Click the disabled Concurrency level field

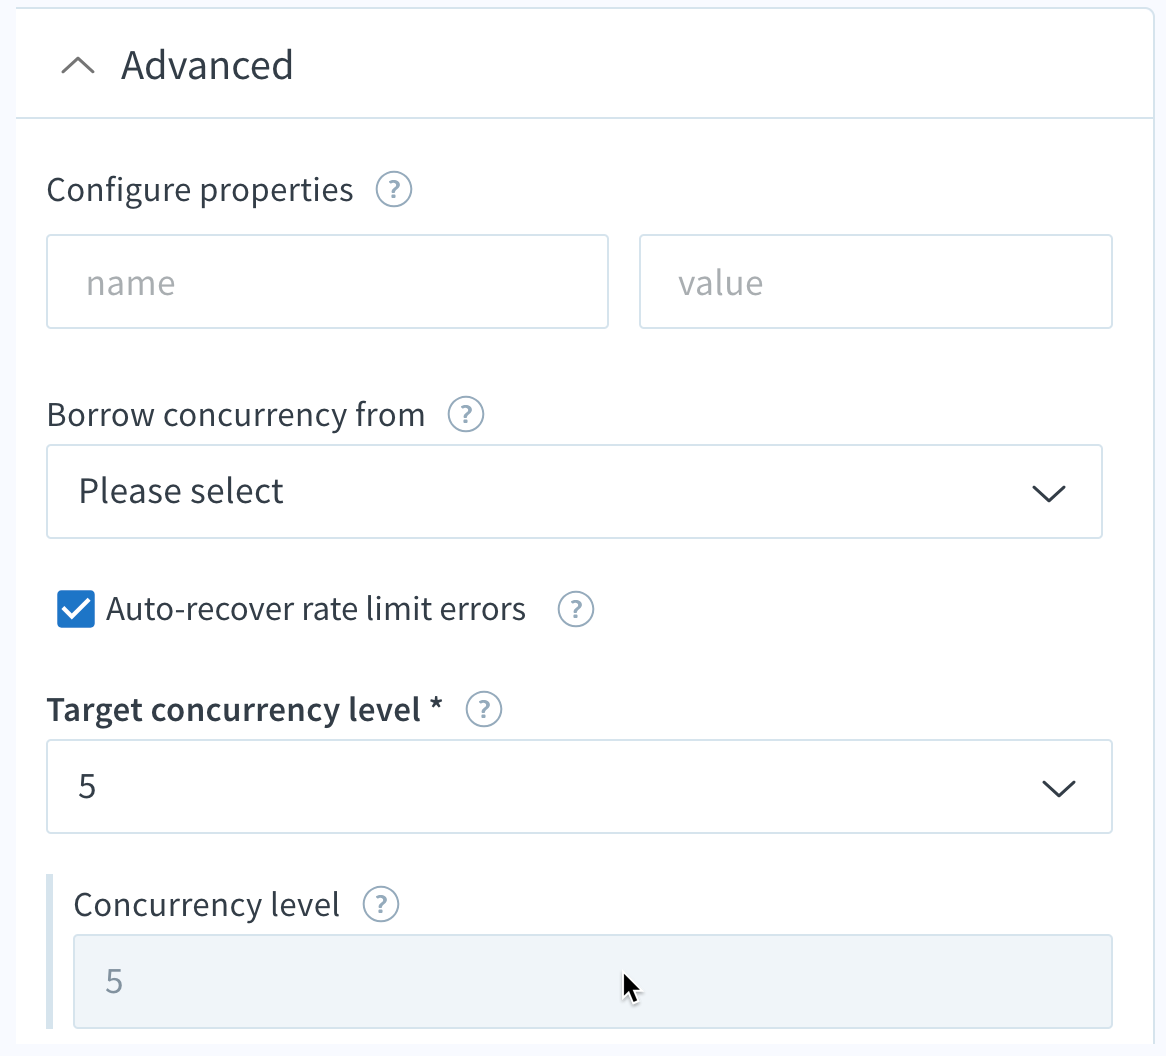593,982
